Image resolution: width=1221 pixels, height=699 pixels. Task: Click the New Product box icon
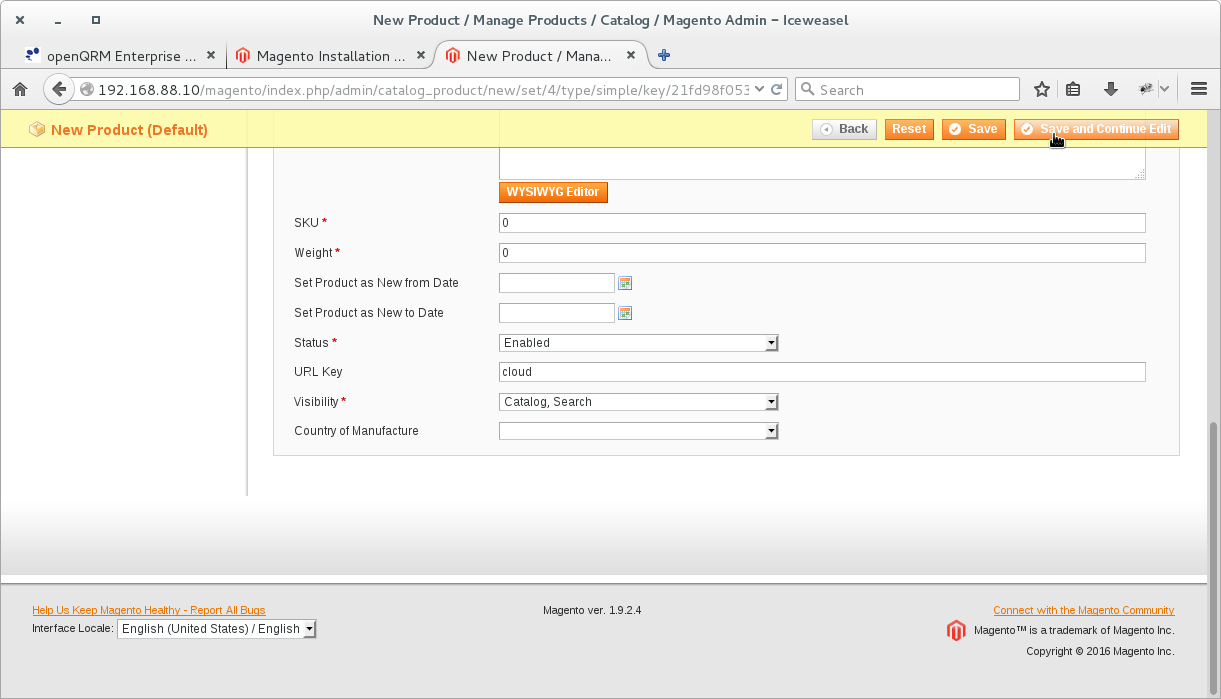coord(37,129)
